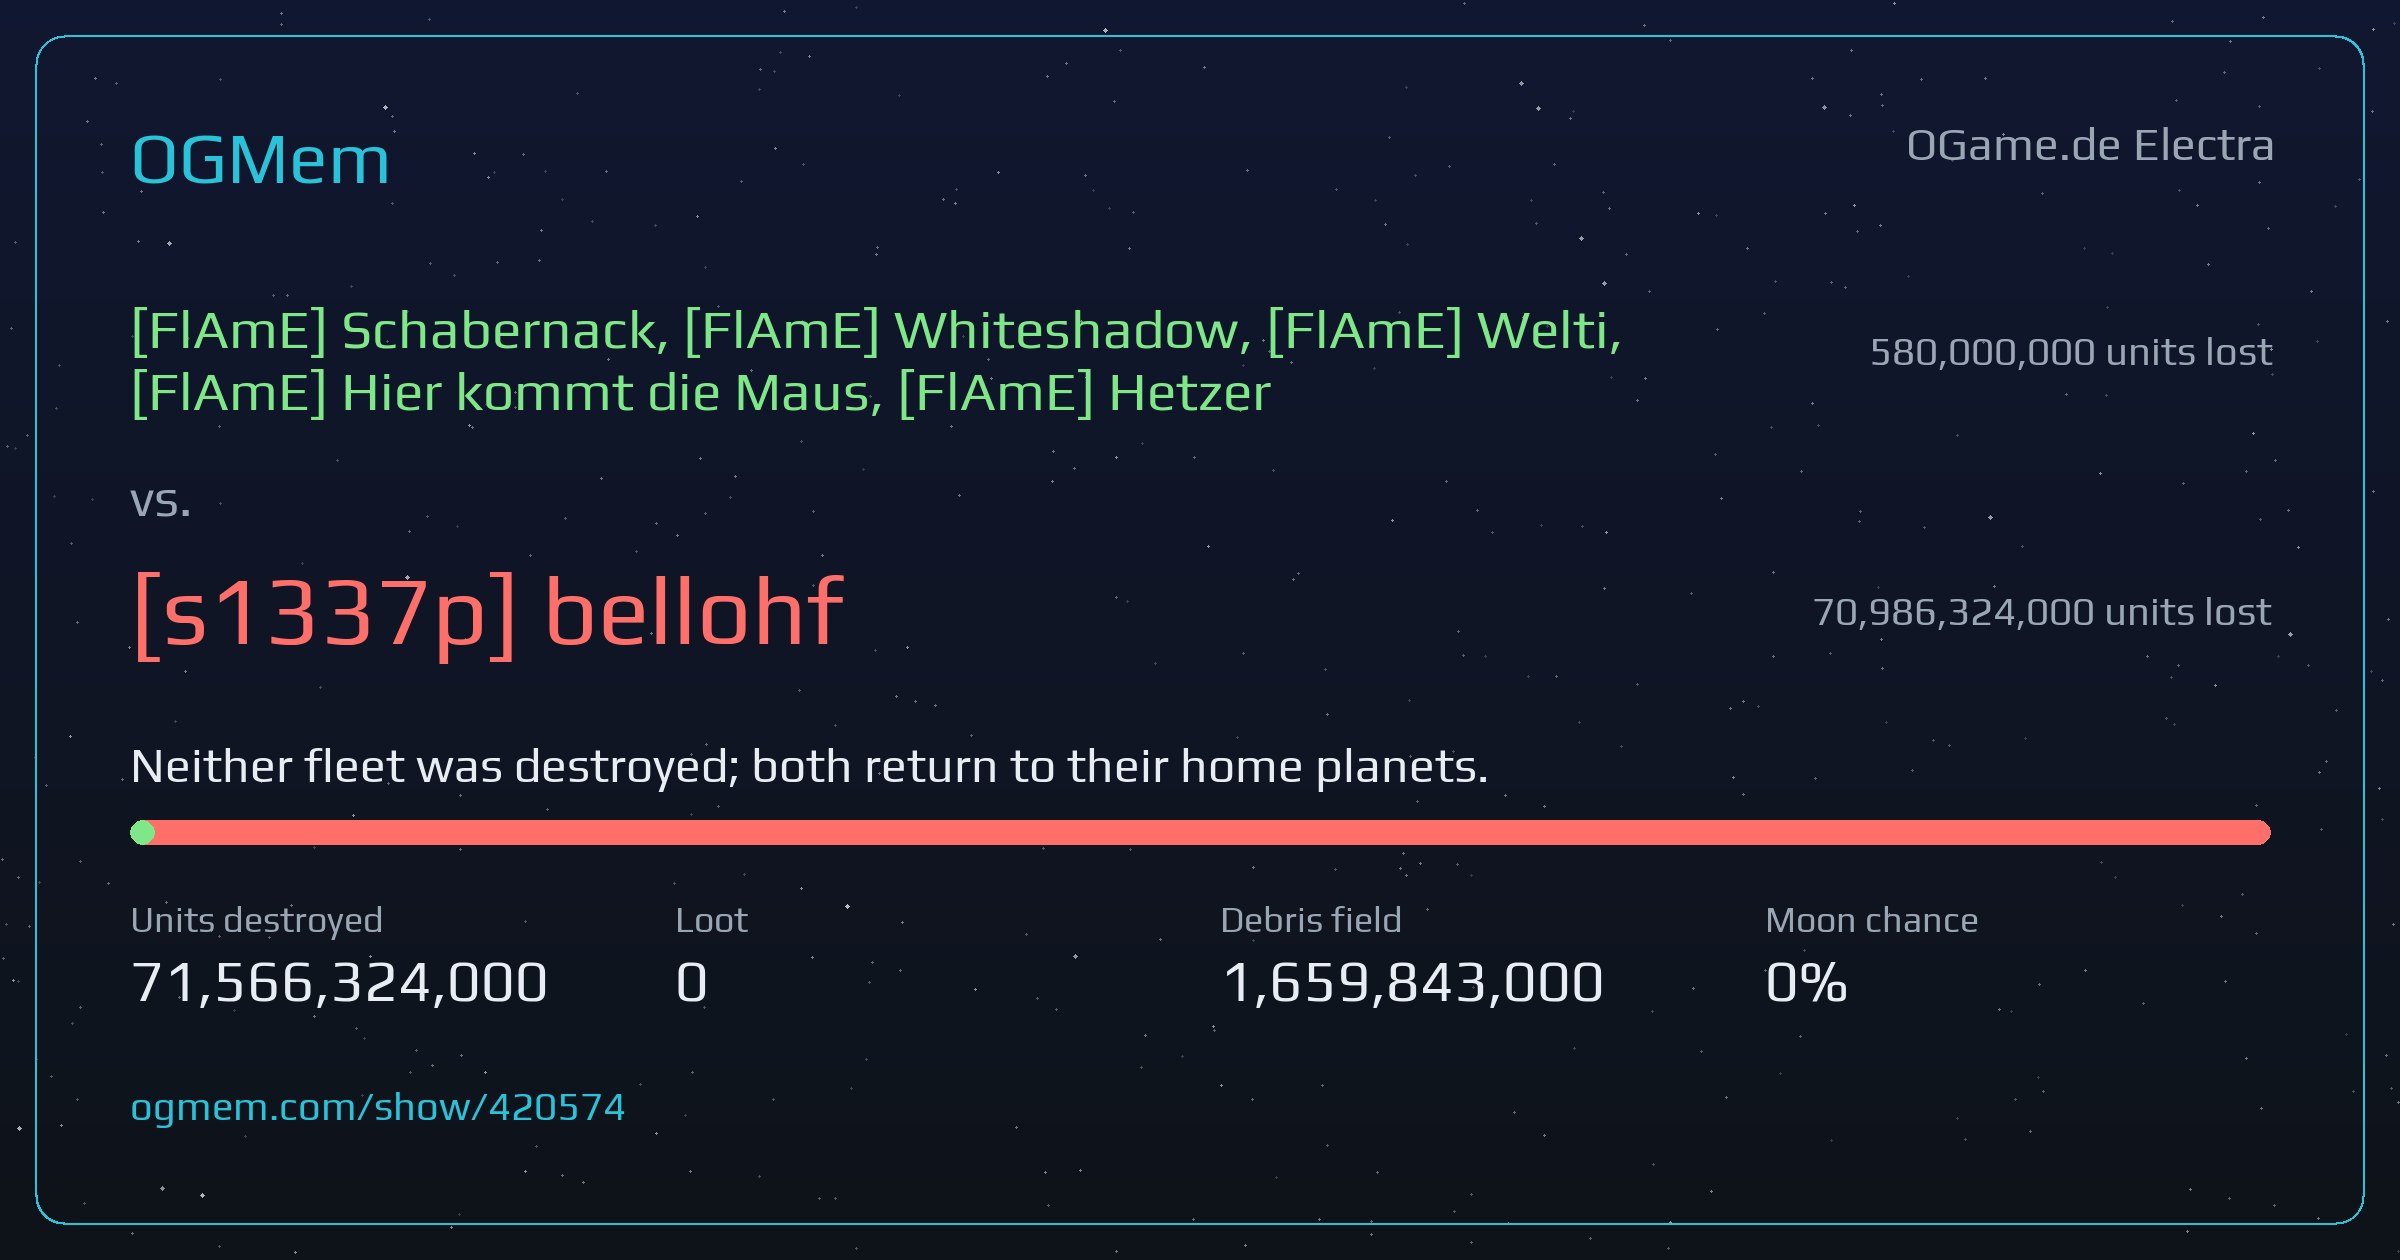
Task: Open the ogmem.com/show/420574 link
Action: (x=378, y=1108)
